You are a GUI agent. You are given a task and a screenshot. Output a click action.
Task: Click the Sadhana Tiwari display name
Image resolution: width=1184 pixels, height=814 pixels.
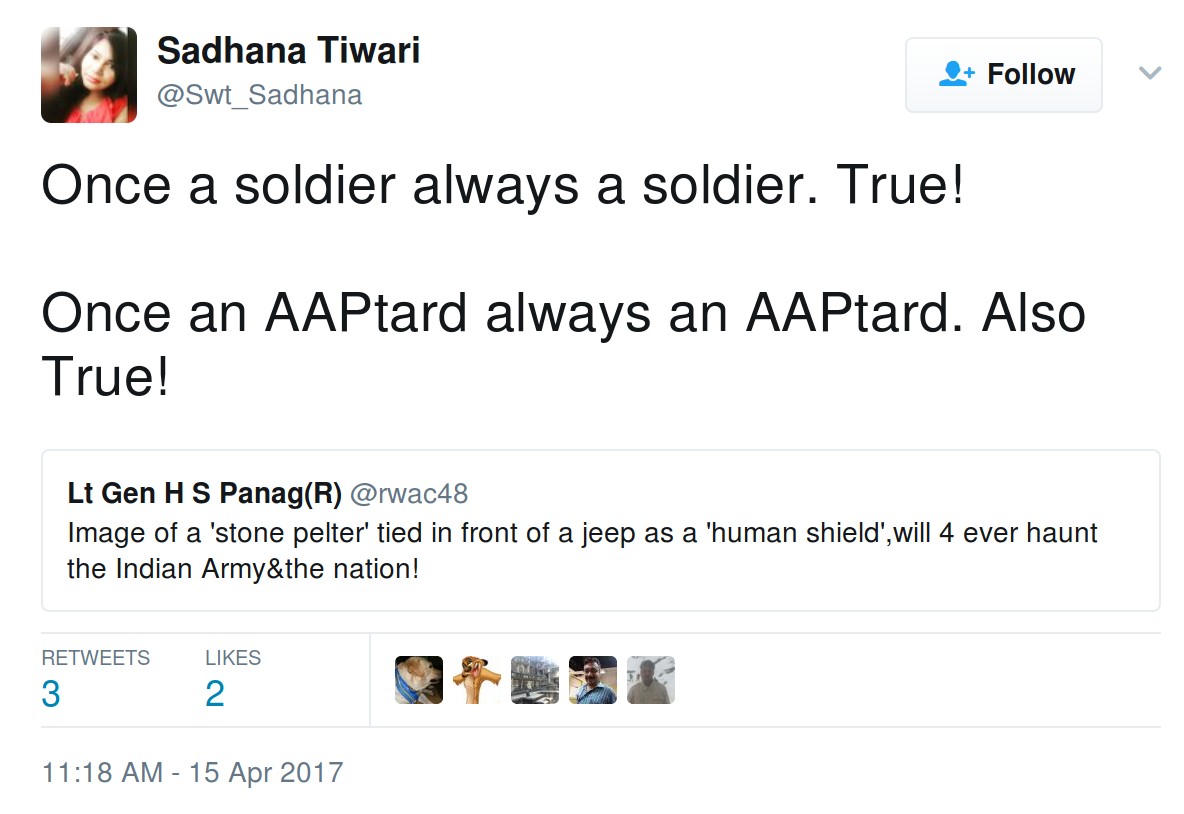(288, 50)
